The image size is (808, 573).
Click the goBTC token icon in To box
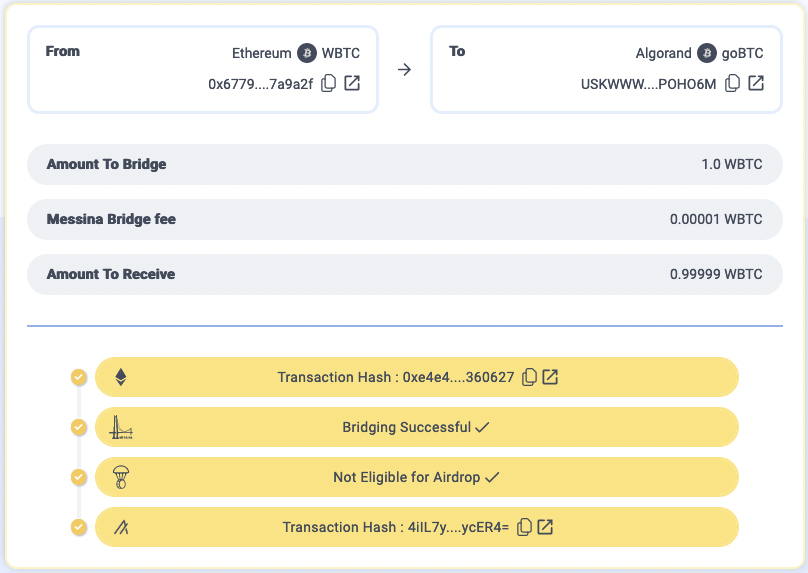(707, 53)
